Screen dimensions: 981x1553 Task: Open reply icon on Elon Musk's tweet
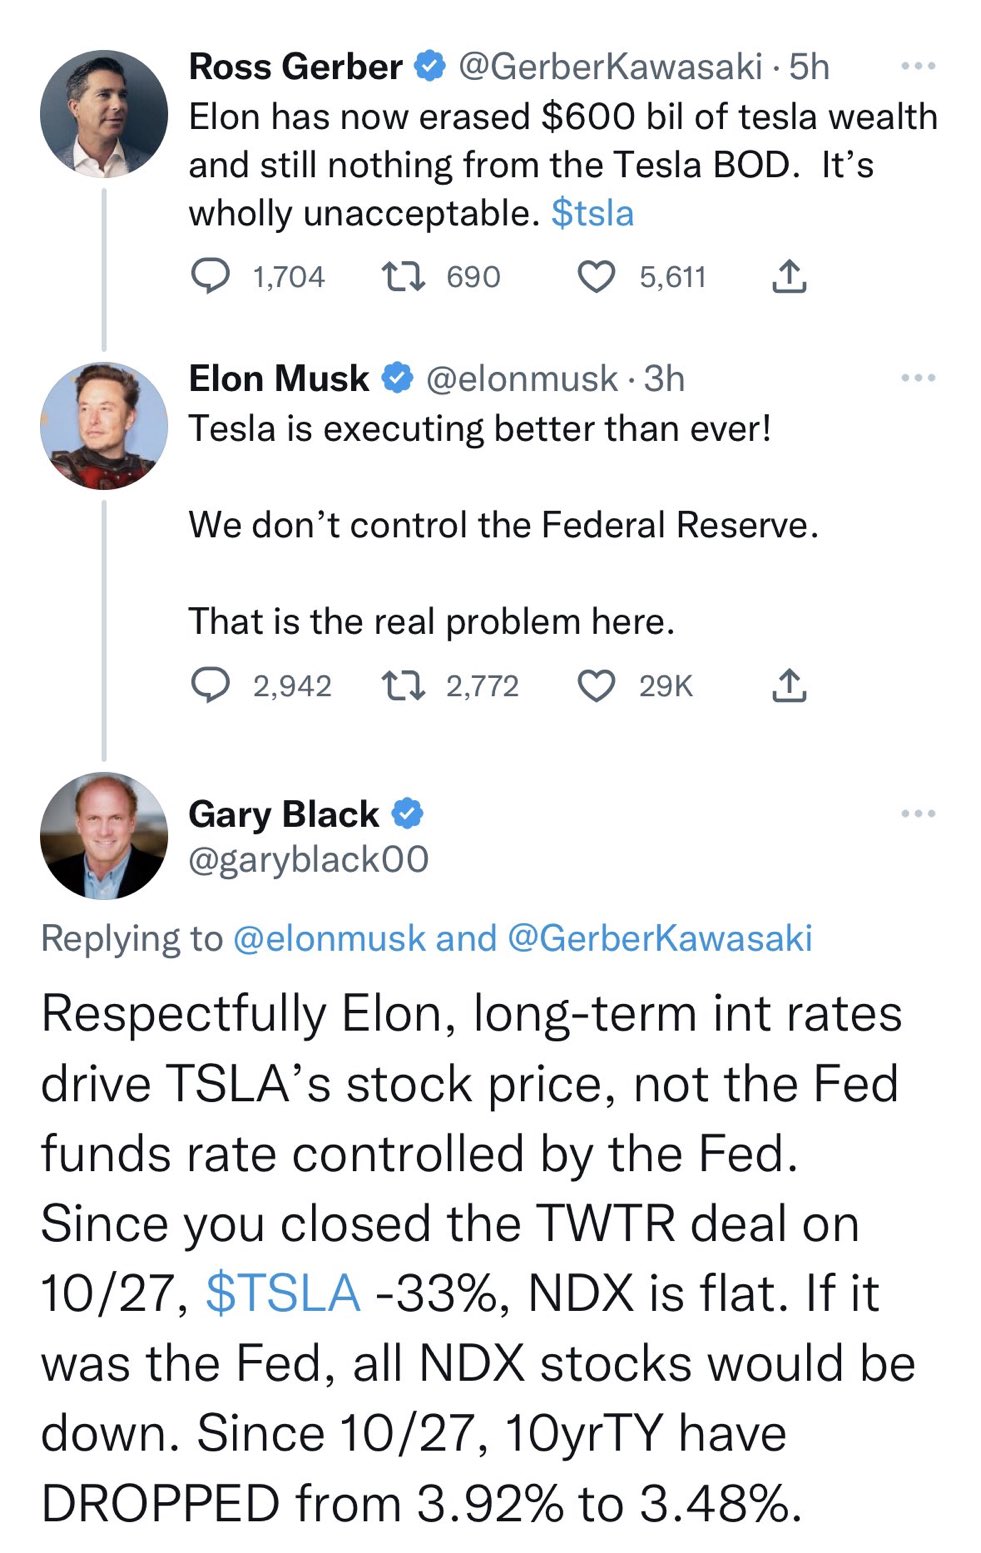[210, 686]
